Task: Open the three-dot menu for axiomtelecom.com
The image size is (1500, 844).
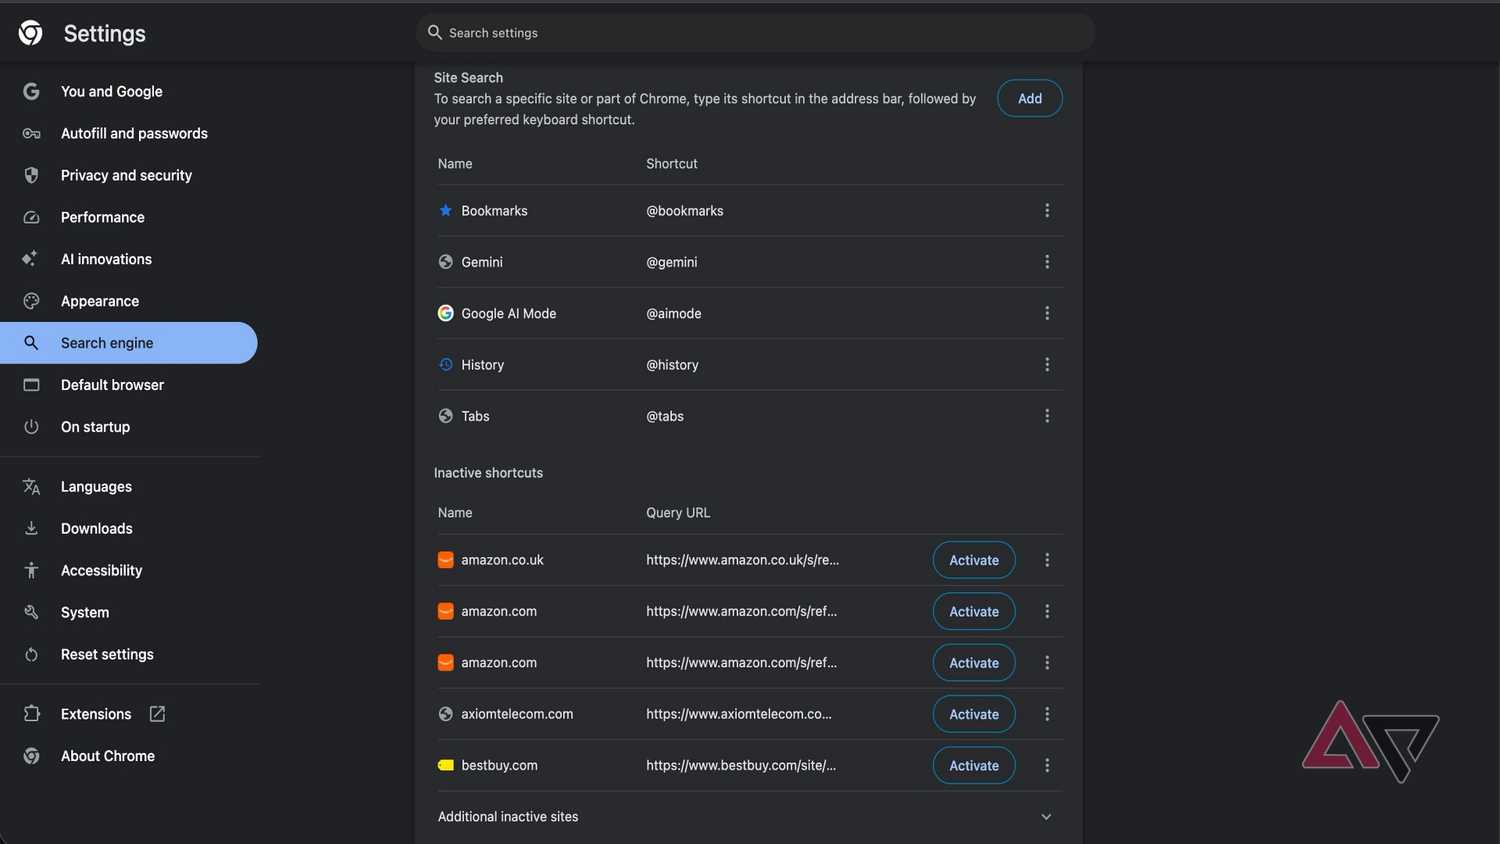Action: click(1047, 714)
